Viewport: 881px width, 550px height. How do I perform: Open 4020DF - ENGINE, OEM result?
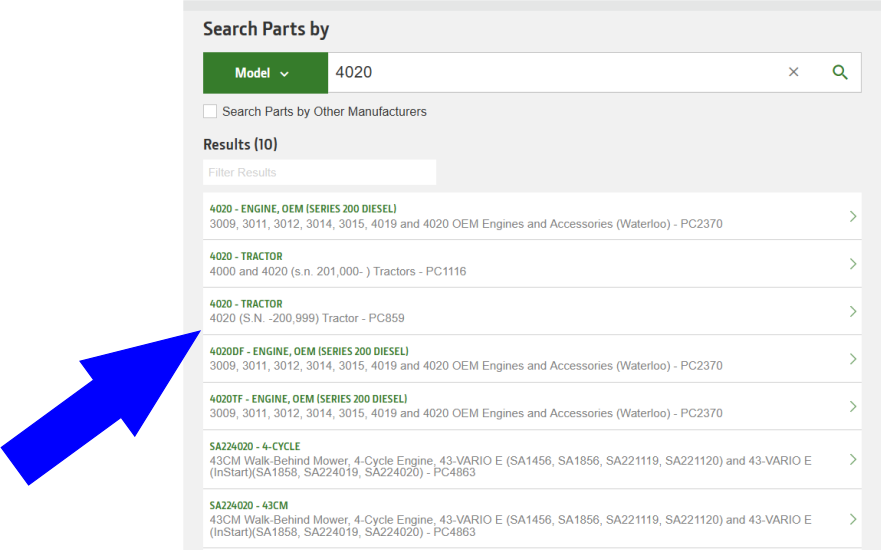[532, 359]
